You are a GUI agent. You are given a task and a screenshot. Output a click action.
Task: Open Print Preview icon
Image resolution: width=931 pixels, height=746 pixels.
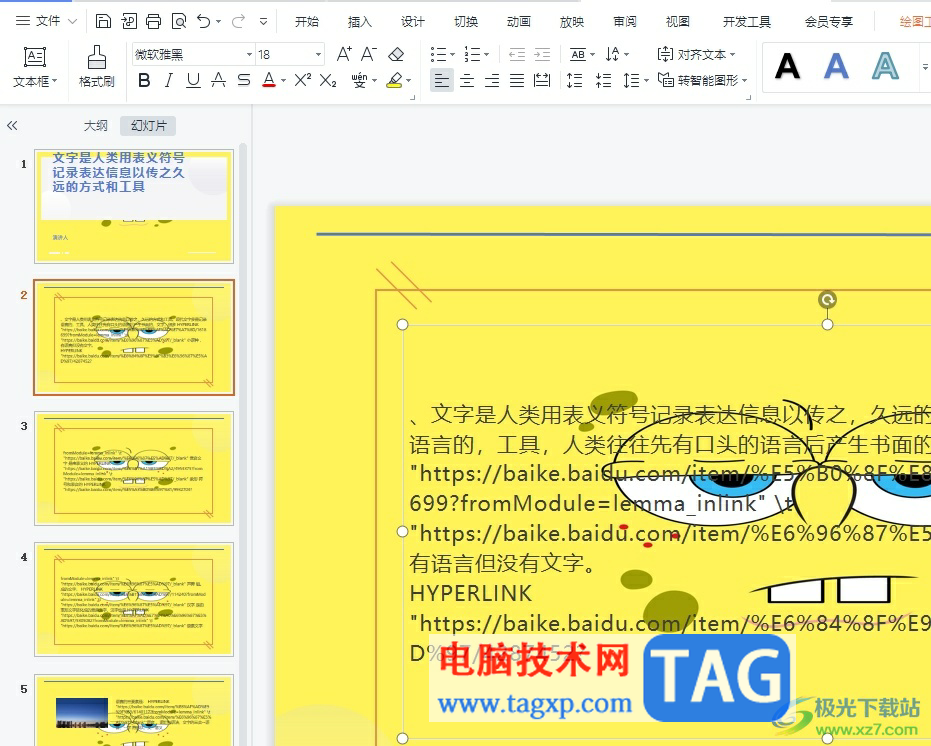click(x=179, y=21)
